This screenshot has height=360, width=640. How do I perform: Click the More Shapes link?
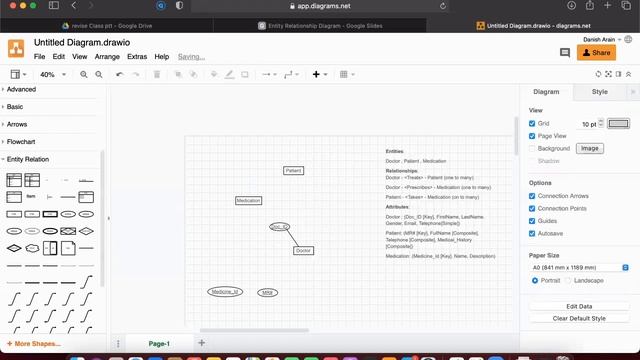coord(34,344)
